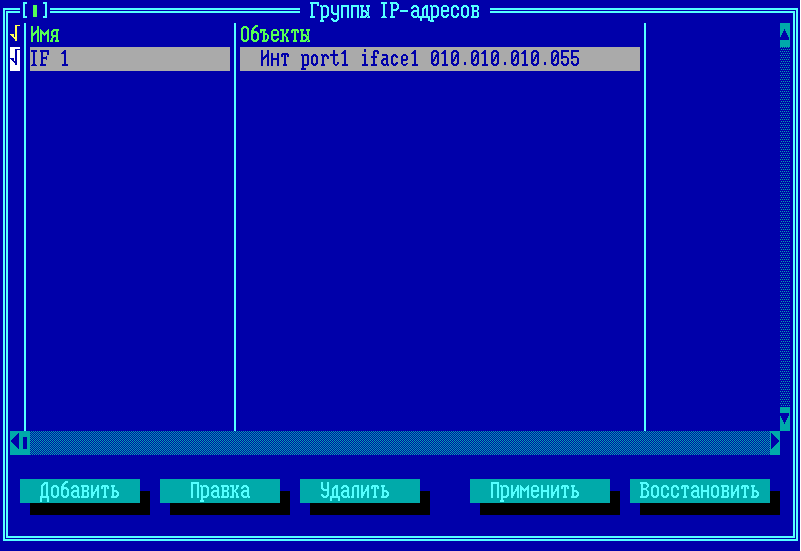Click the empty area below the Объекты list

[440, 250]
